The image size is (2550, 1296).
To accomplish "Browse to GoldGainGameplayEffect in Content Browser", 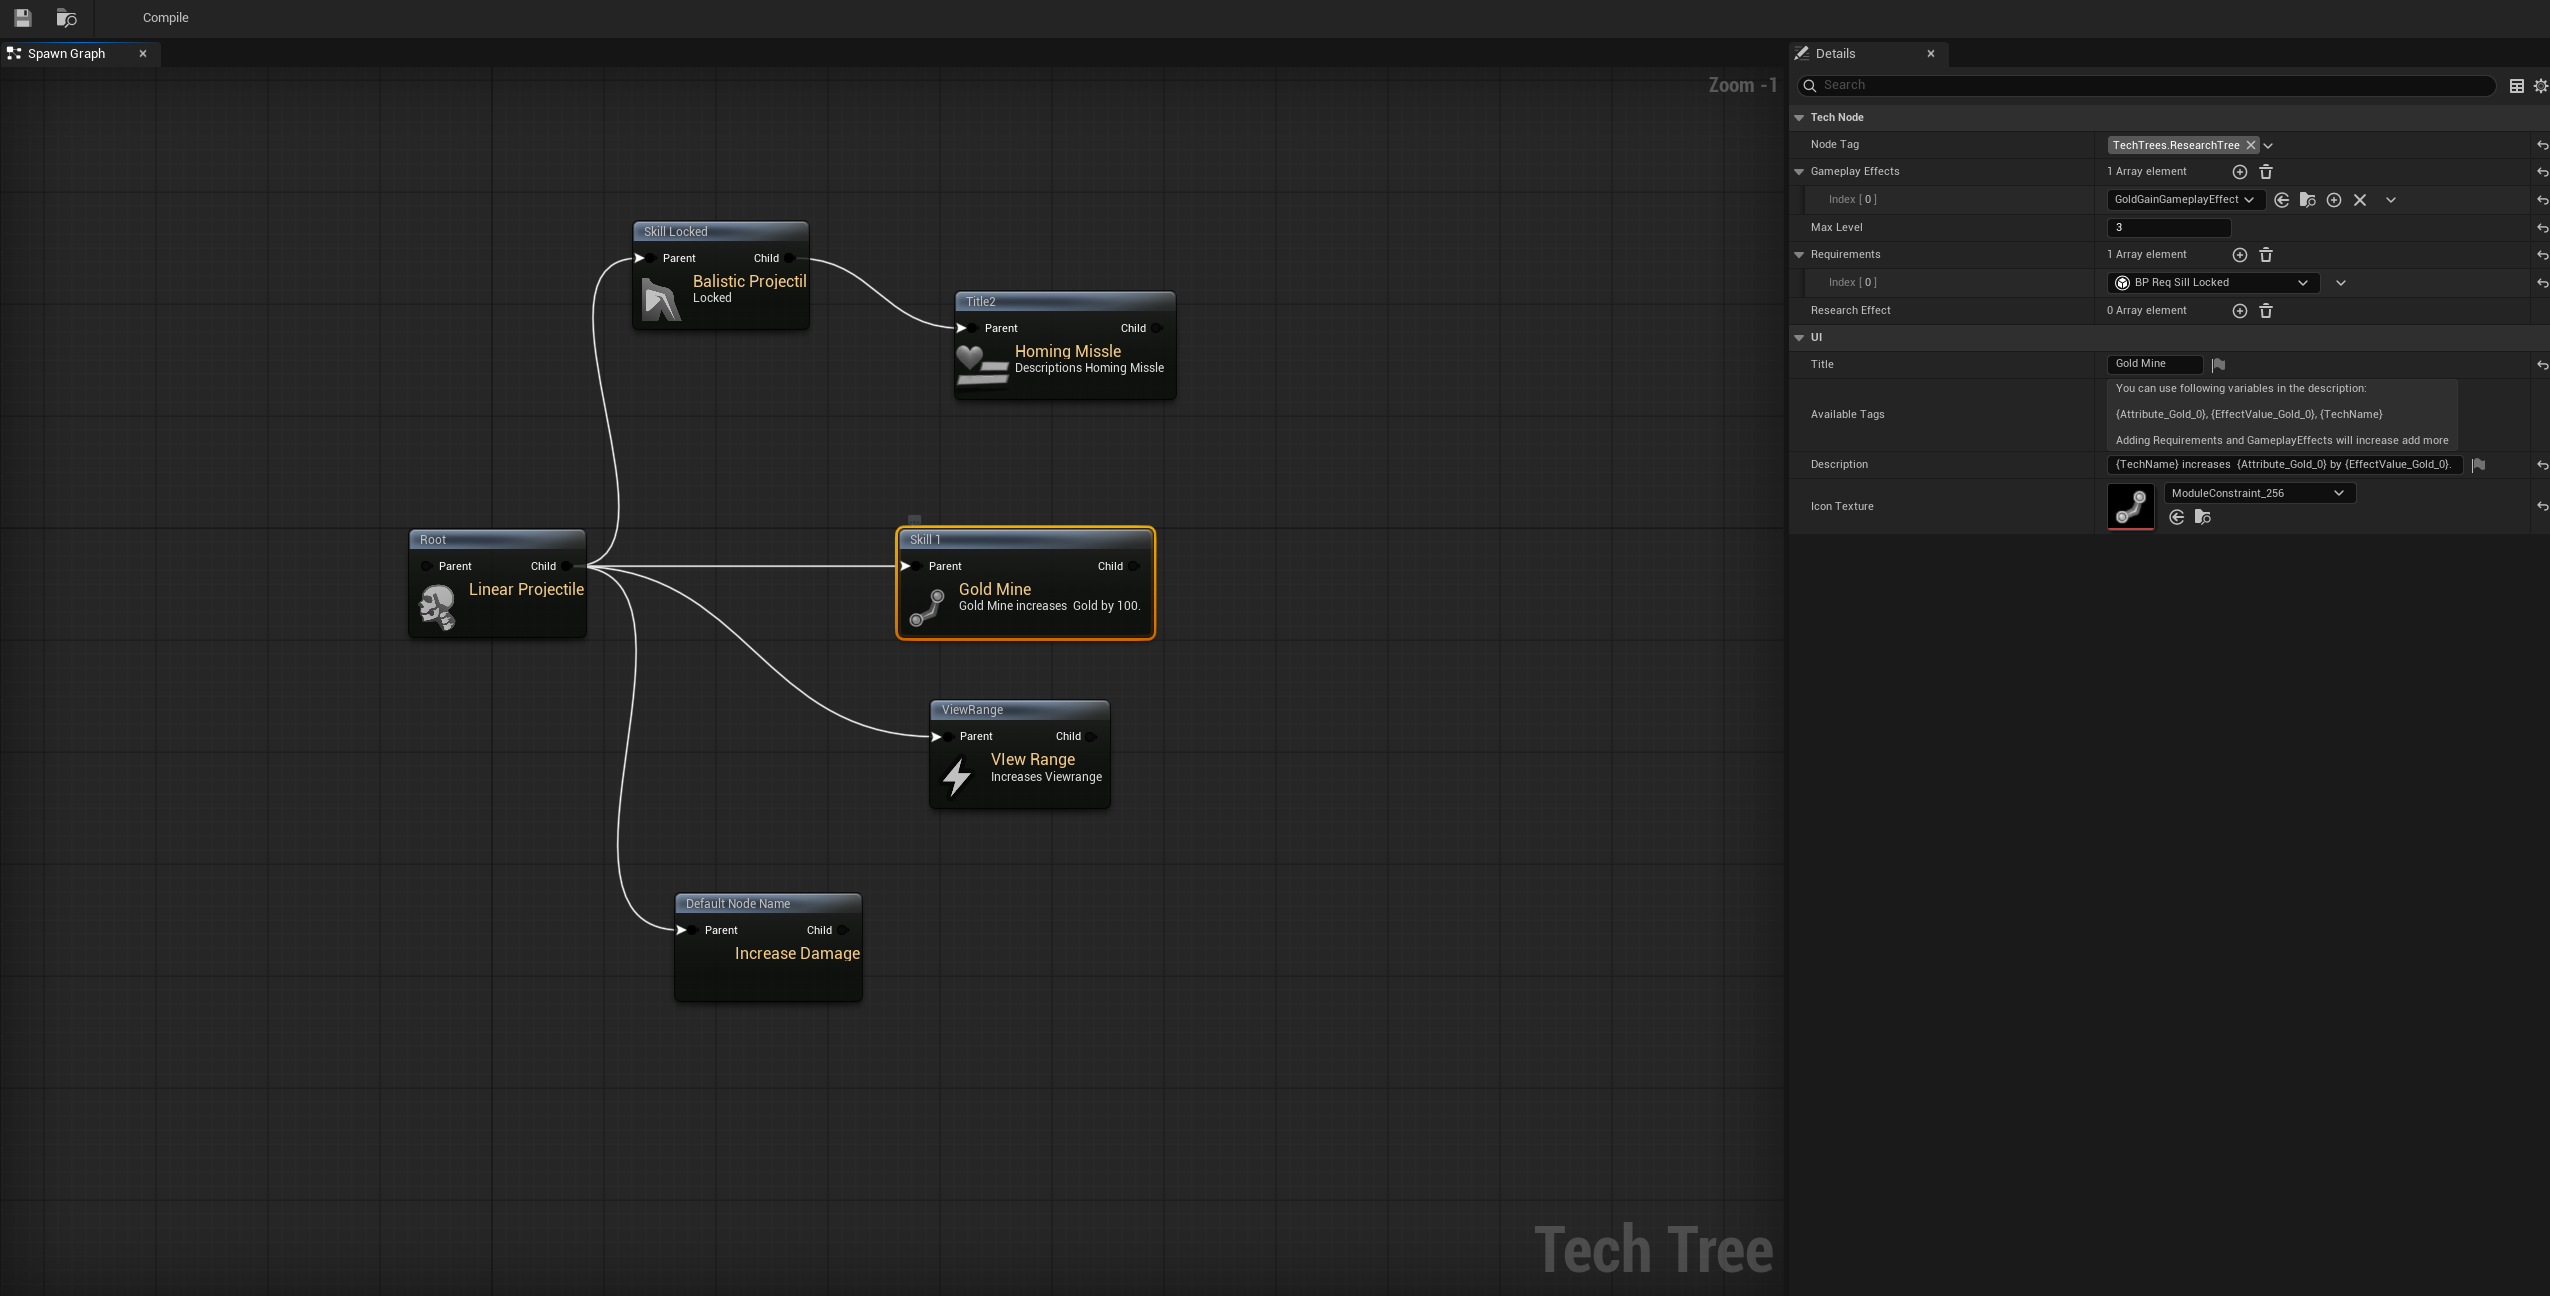I will coord(2306,199).
